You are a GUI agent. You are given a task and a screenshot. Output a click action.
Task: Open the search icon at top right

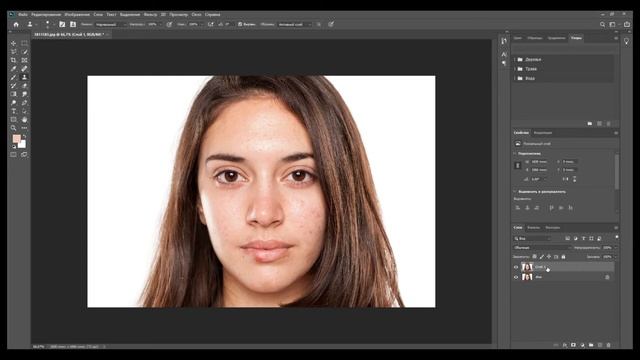click(x=602, y=24)
